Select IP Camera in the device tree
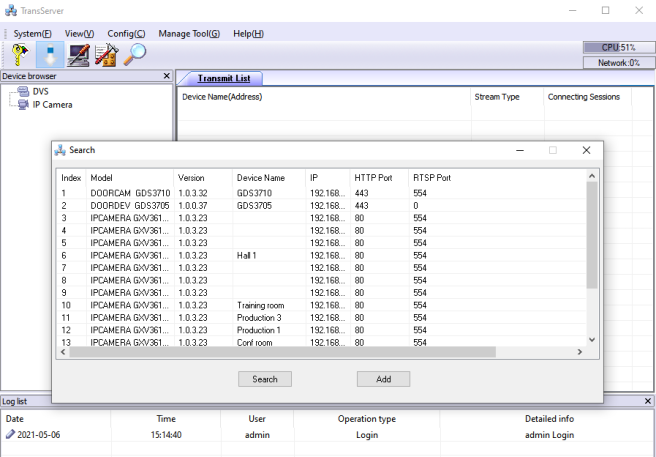 pyautogui.click(x=52, y=104)
